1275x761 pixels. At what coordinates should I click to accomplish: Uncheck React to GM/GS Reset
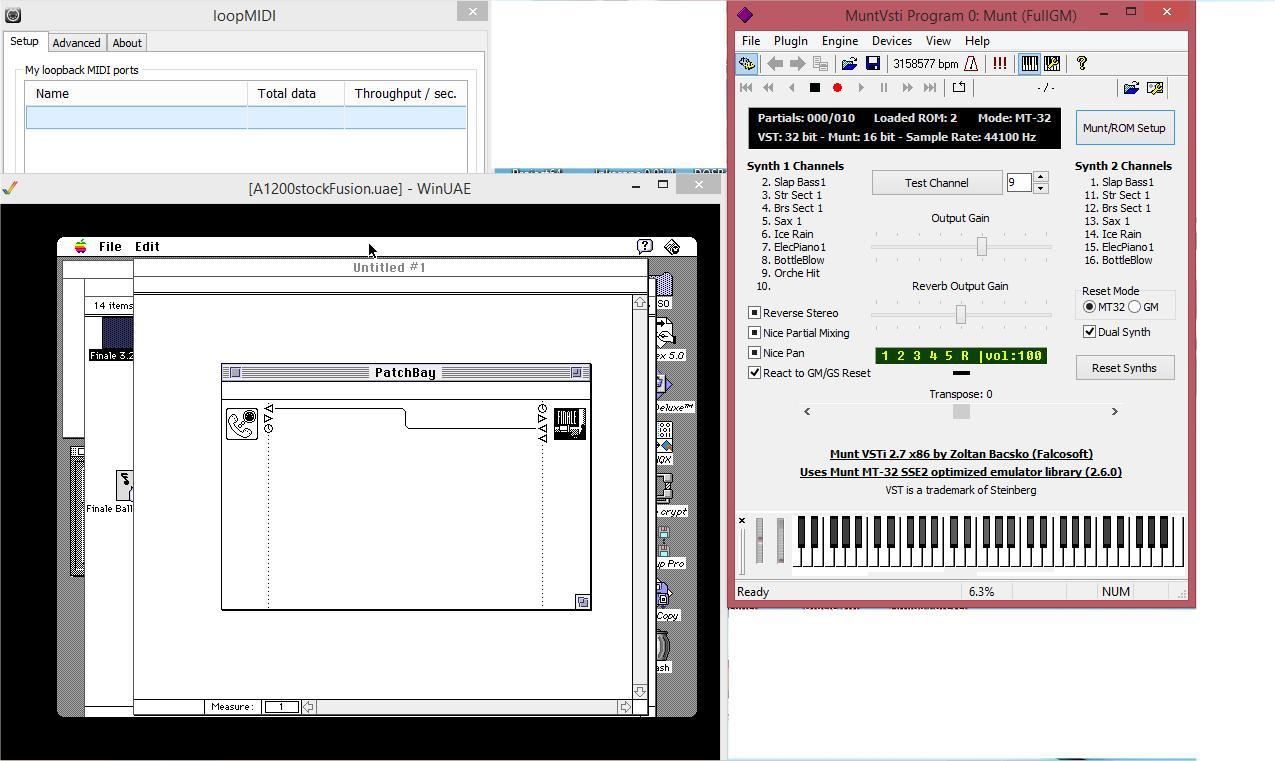pyautogui.click(x=755, y=373)
